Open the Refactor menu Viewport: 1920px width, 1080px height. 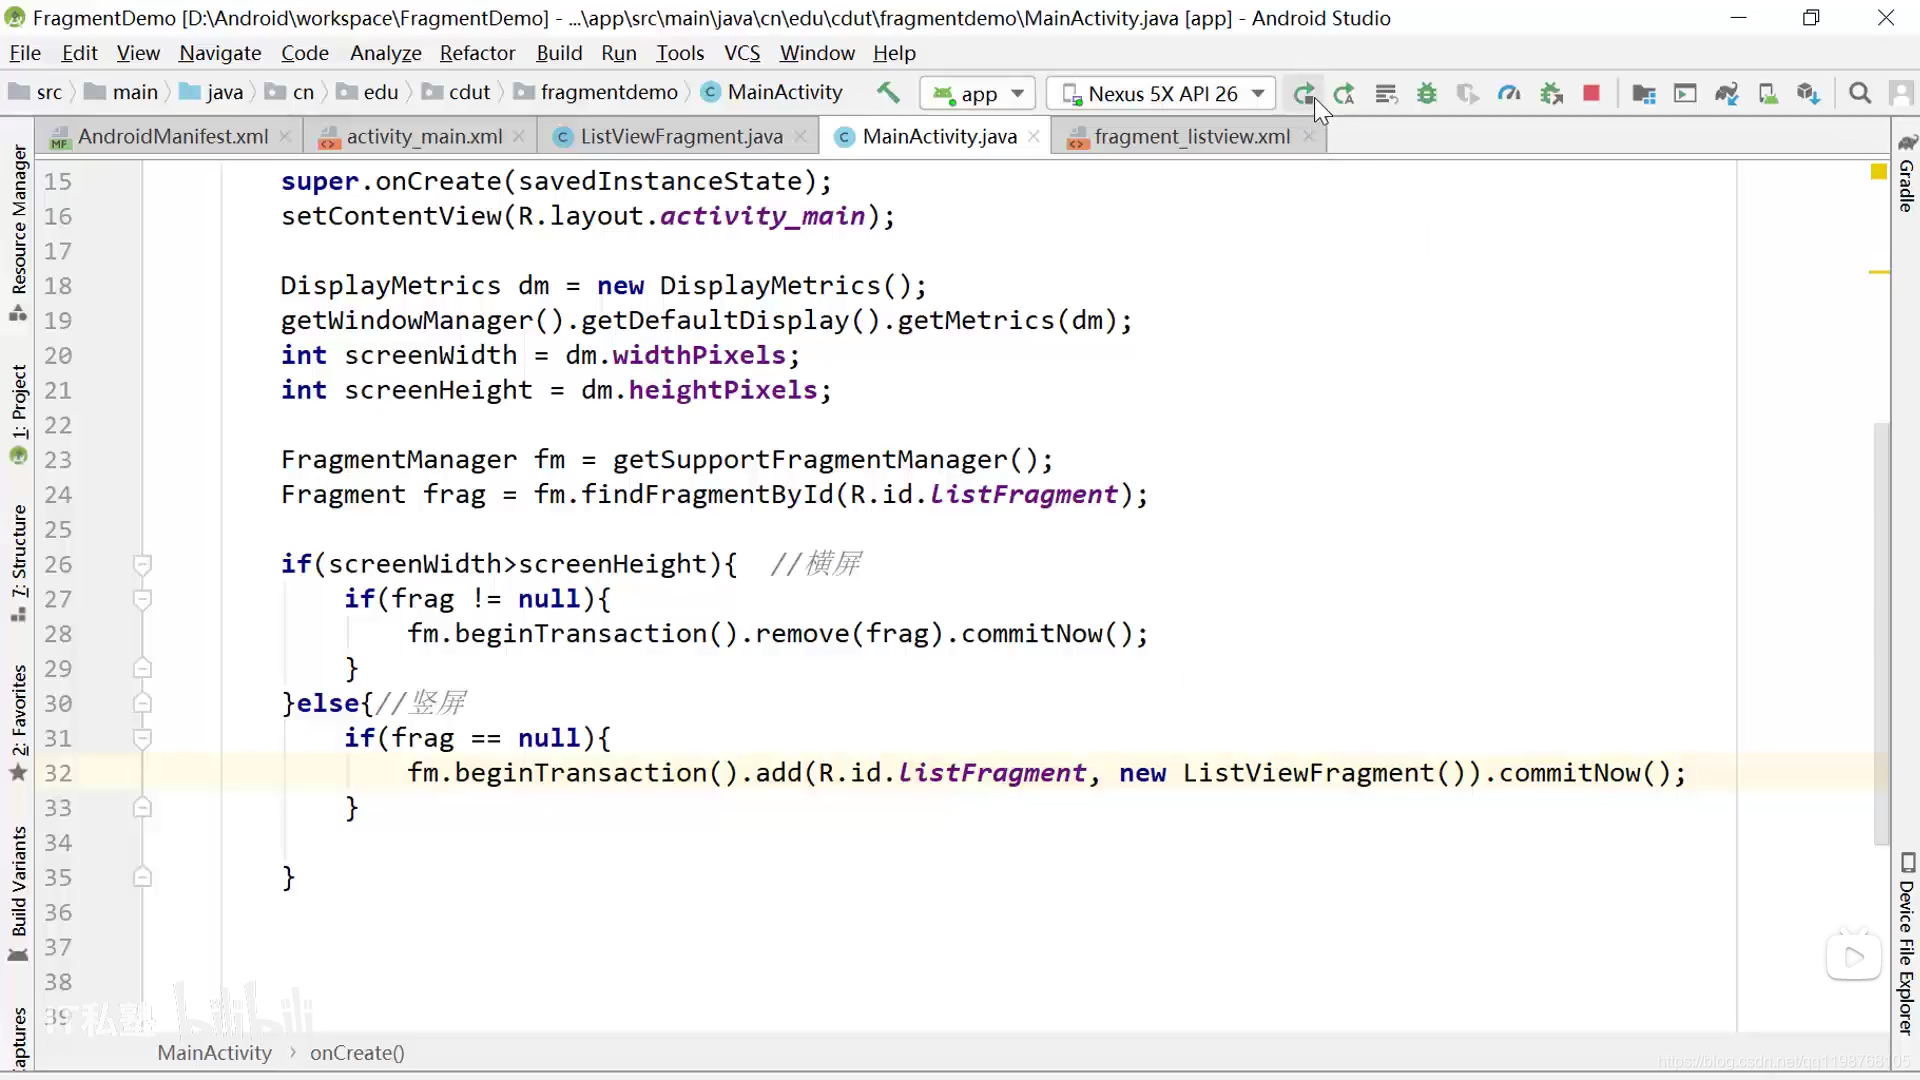(477, 53)
